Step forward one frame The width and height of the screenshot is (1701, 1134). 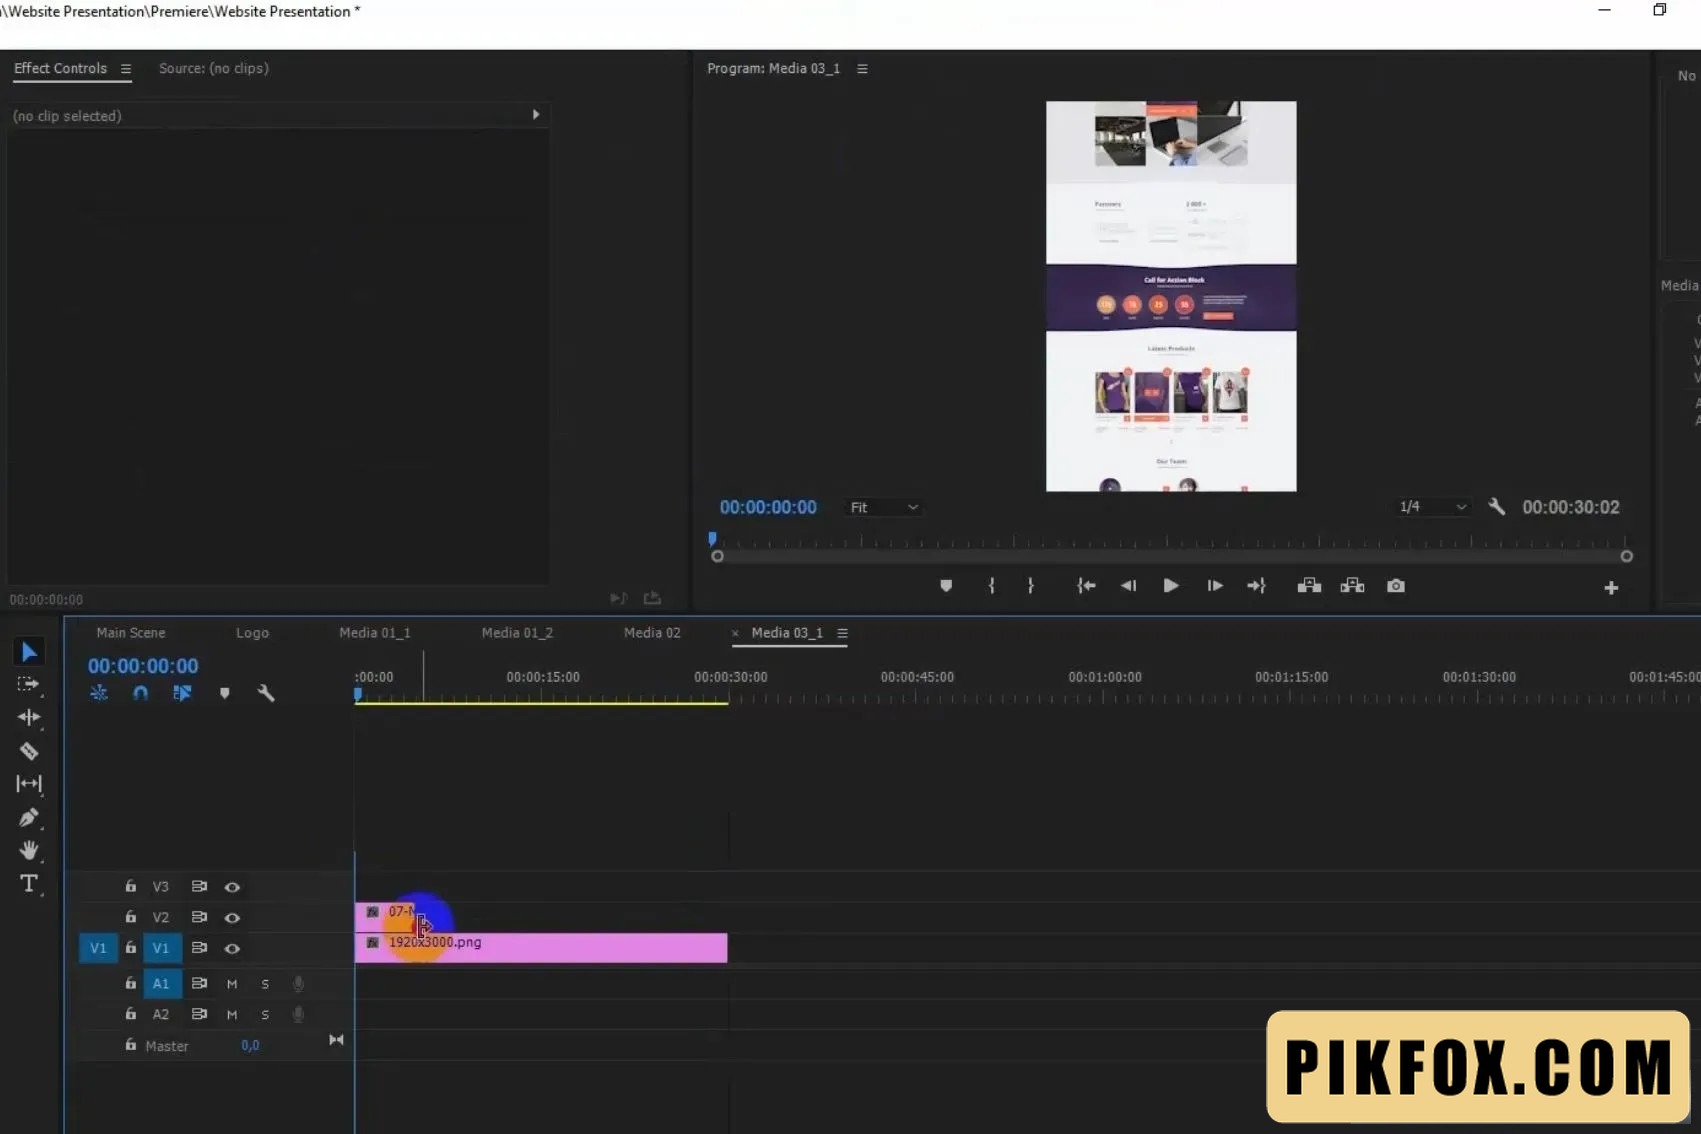click(x=1214, y=586)
